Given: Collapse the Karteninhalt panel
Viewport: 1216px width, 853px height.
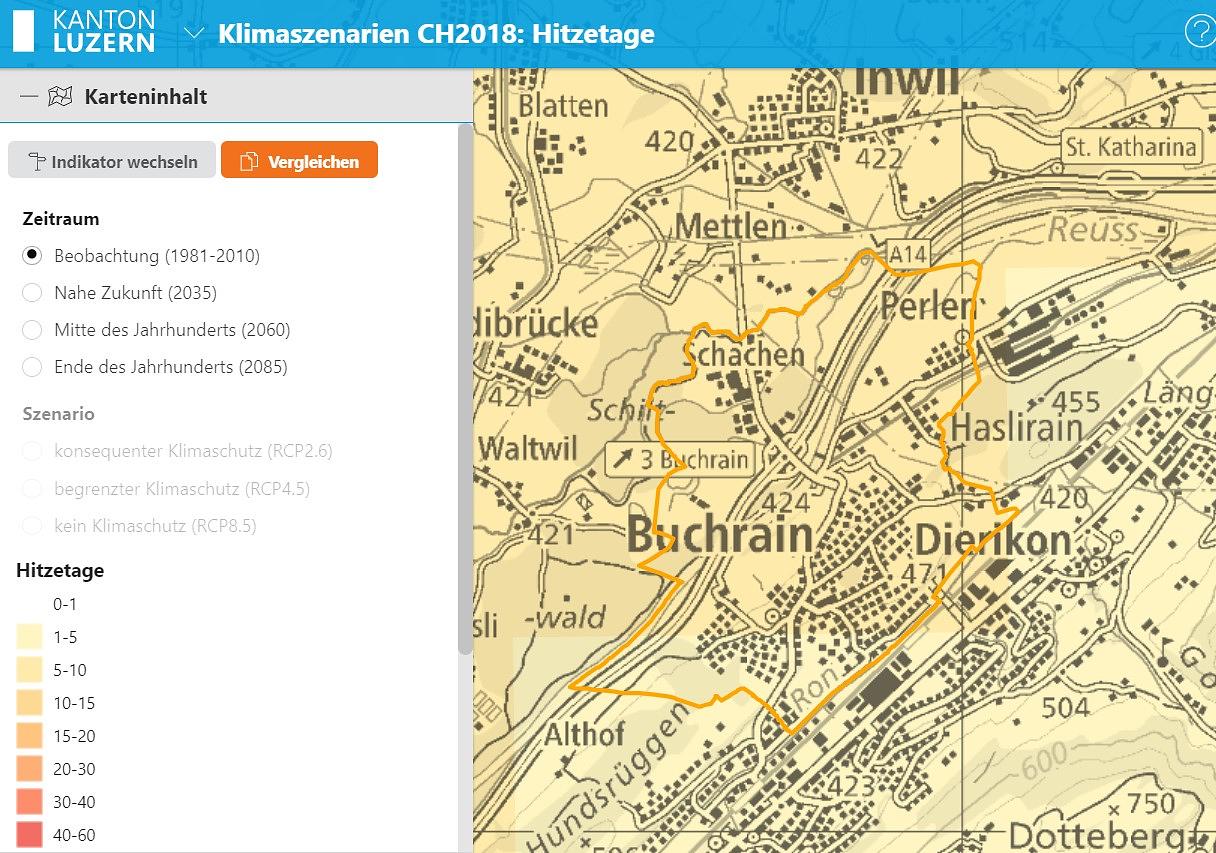Looking at the screenshot, I should click(x=28, y=96).
